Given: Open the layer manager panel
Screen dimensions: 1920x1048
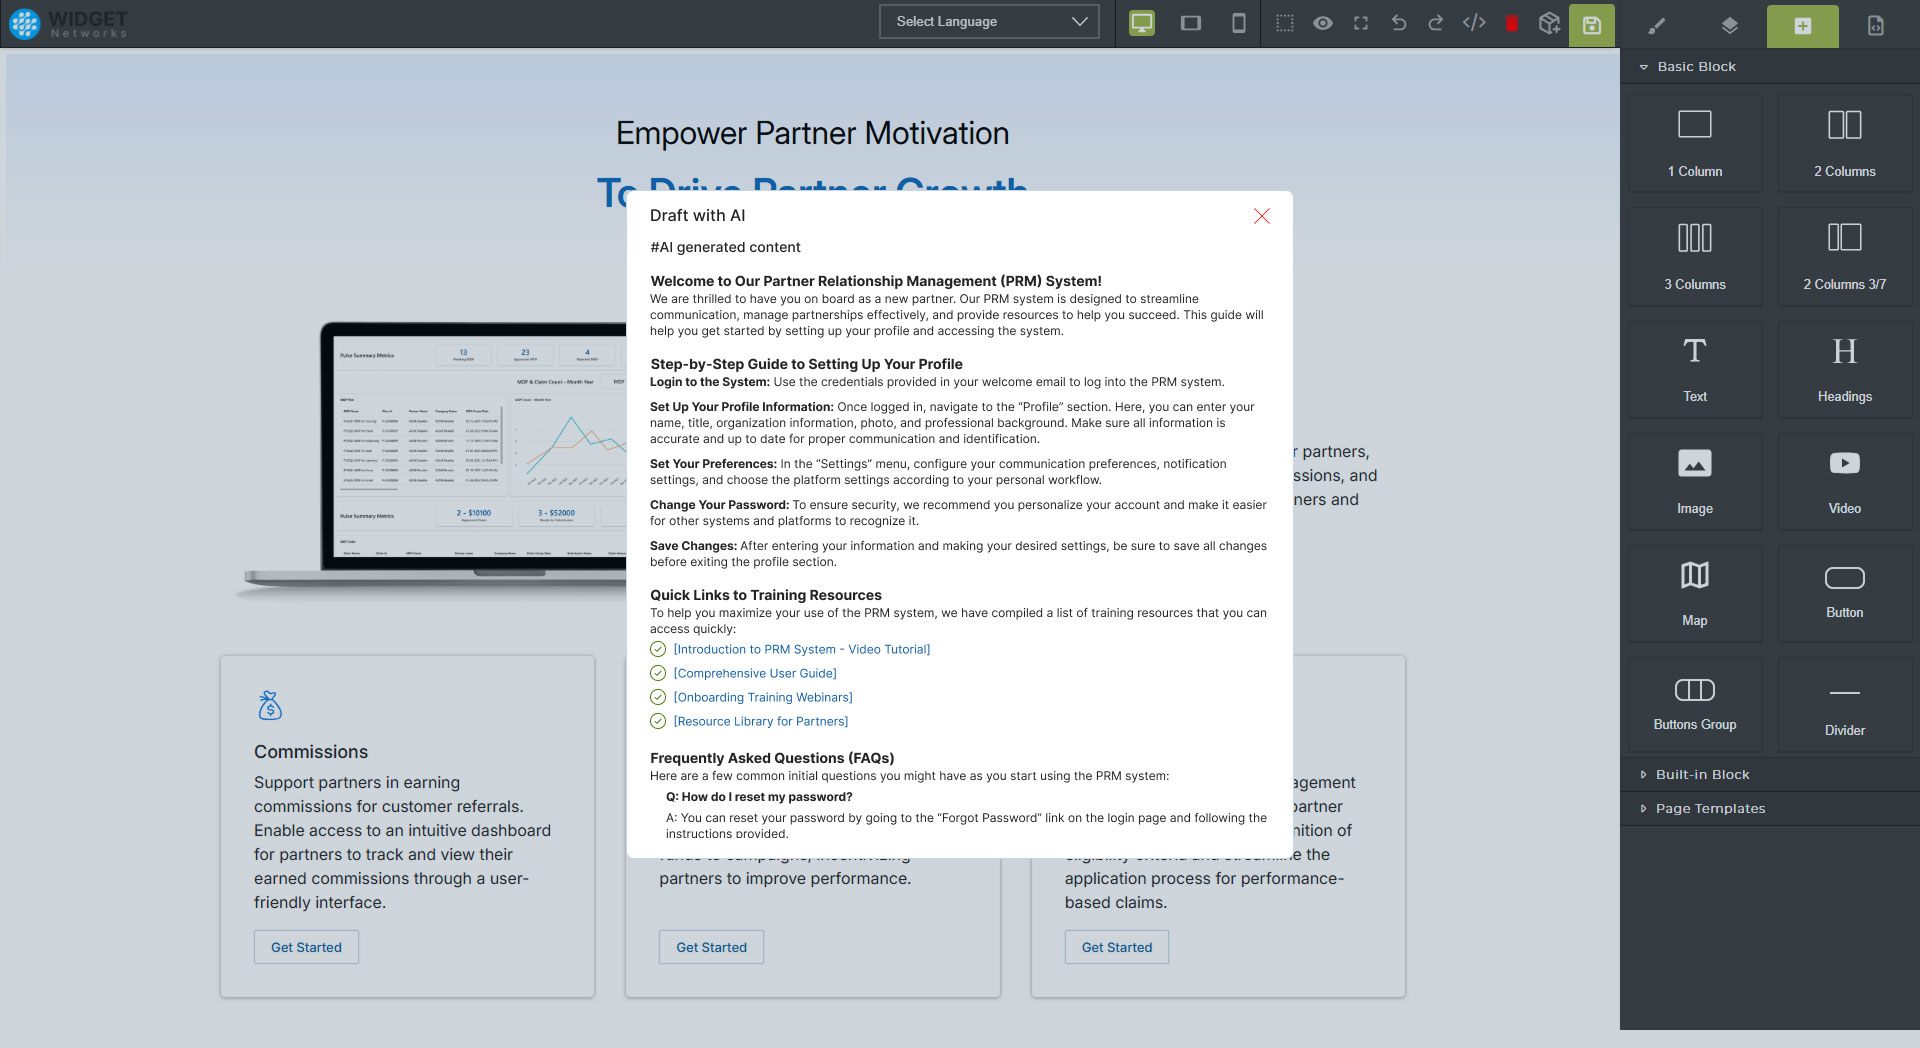Looking at the screenshot, I should tap(1729, 25).
